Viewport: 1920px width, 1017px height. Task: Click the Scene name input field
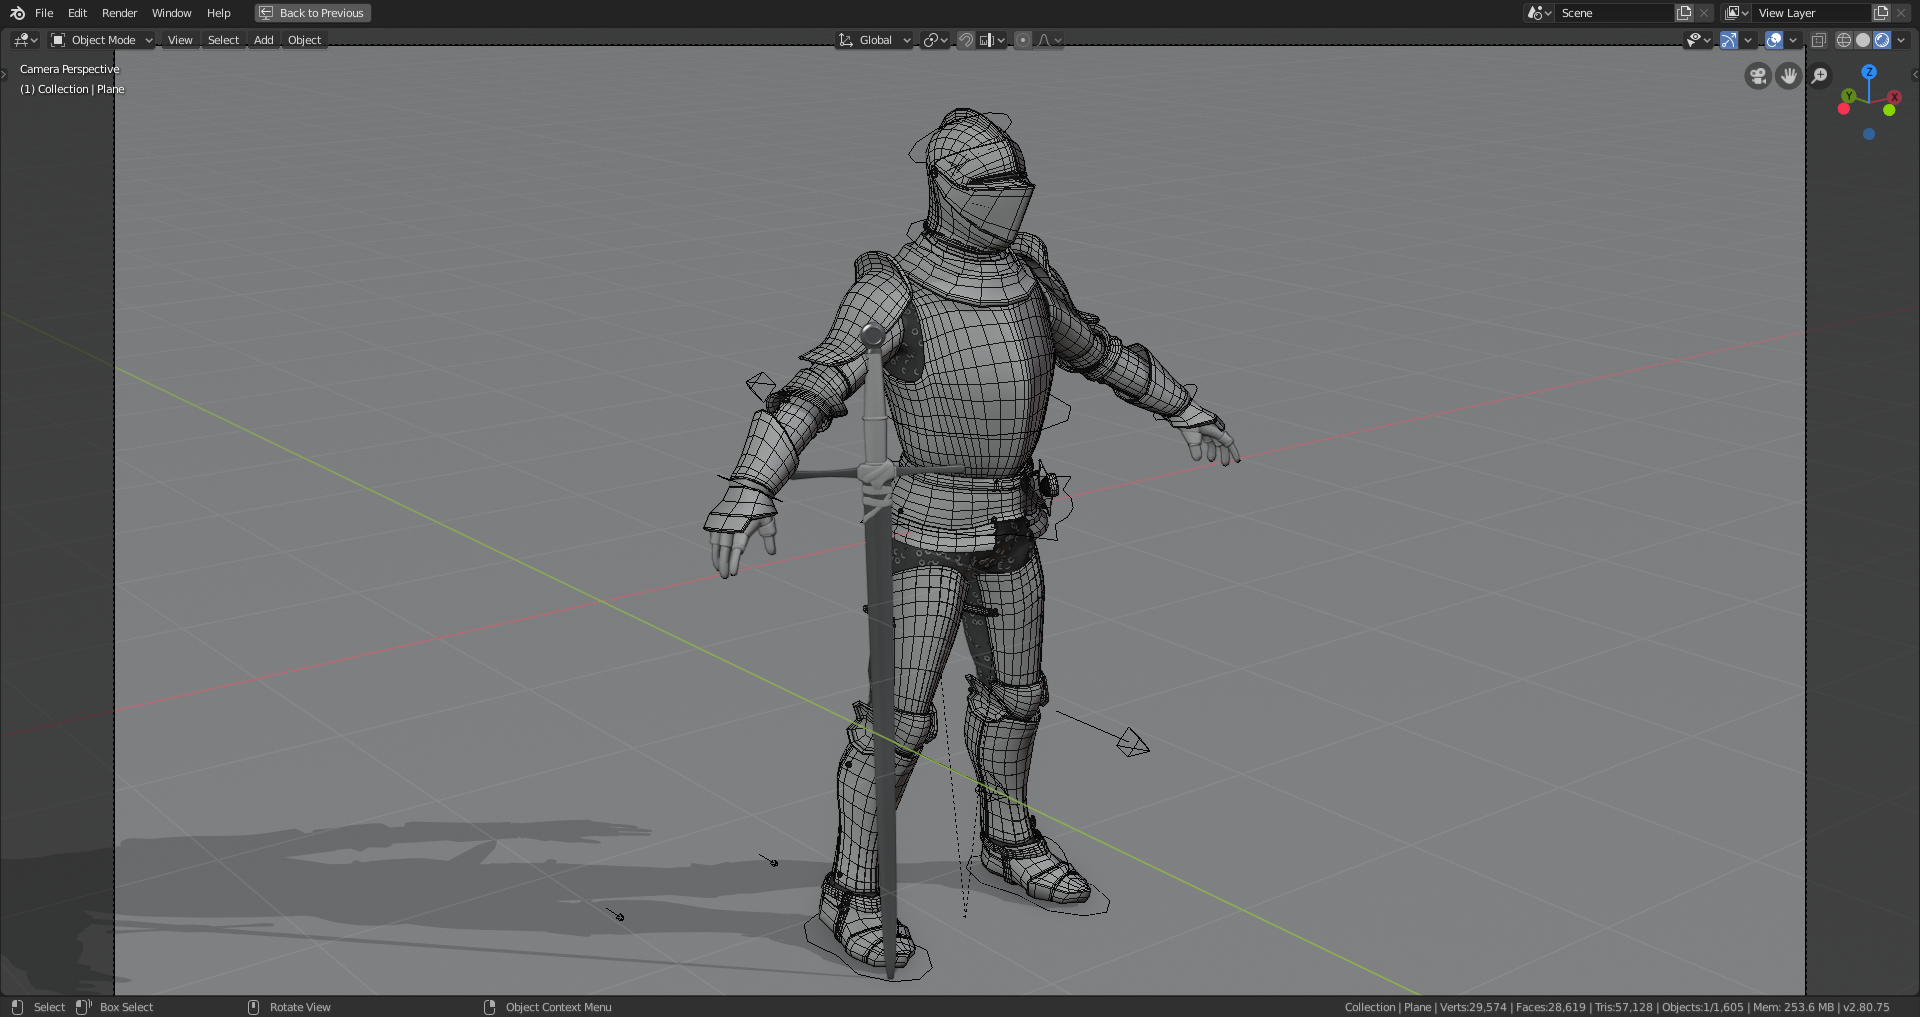coord(1610,13)
